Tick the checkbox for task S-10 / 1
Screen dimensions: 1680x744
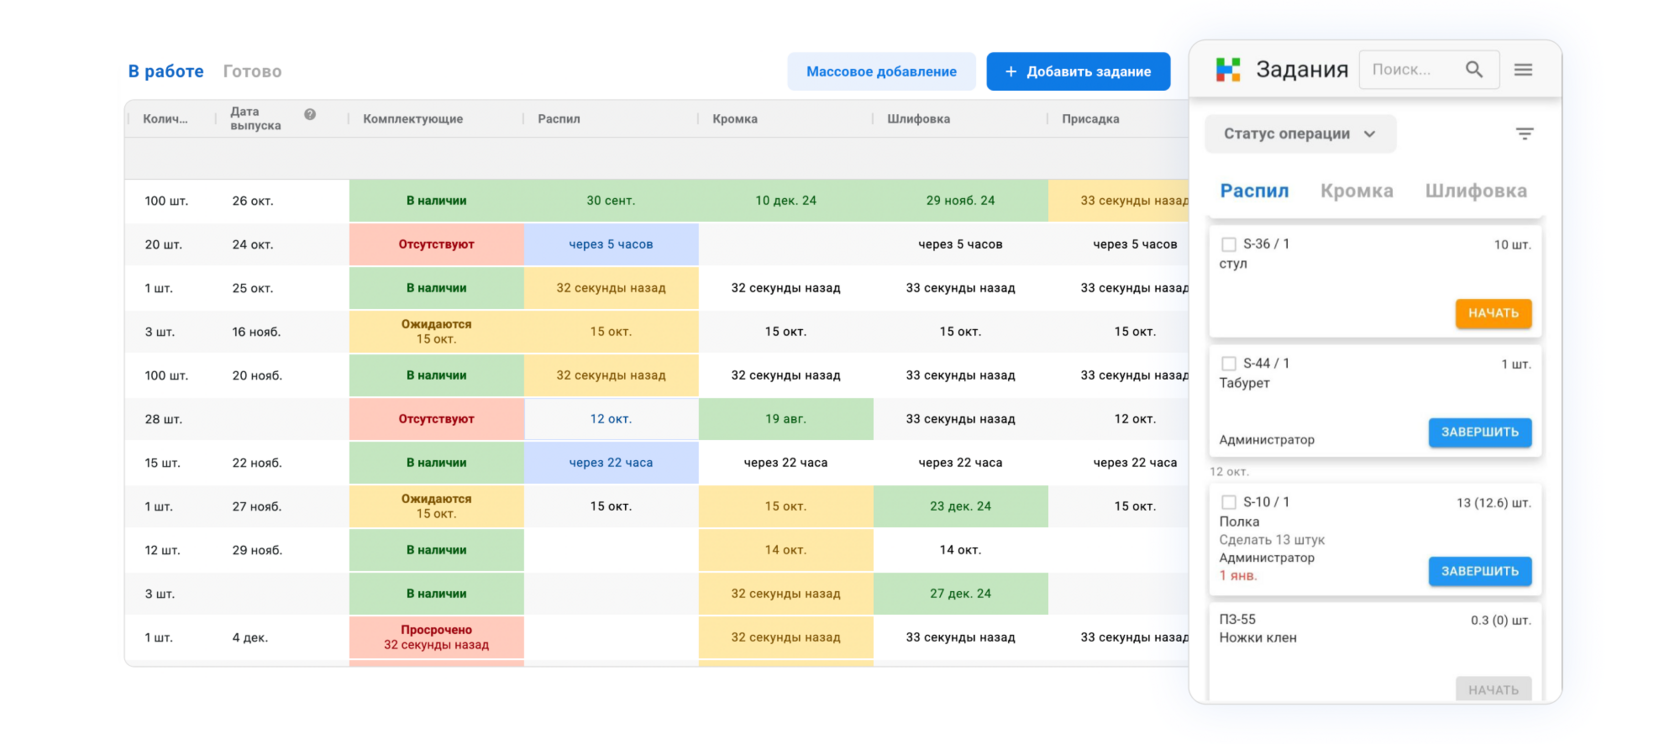click(1229, 502)
